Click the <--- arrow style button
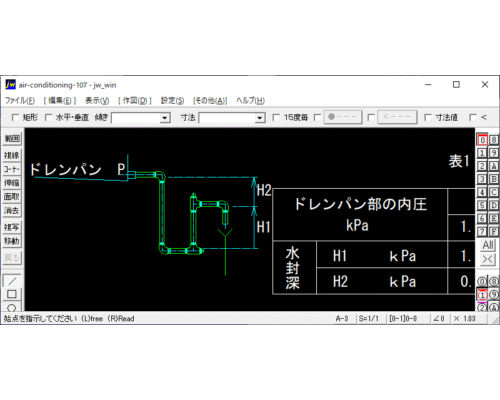 point(397,117)
